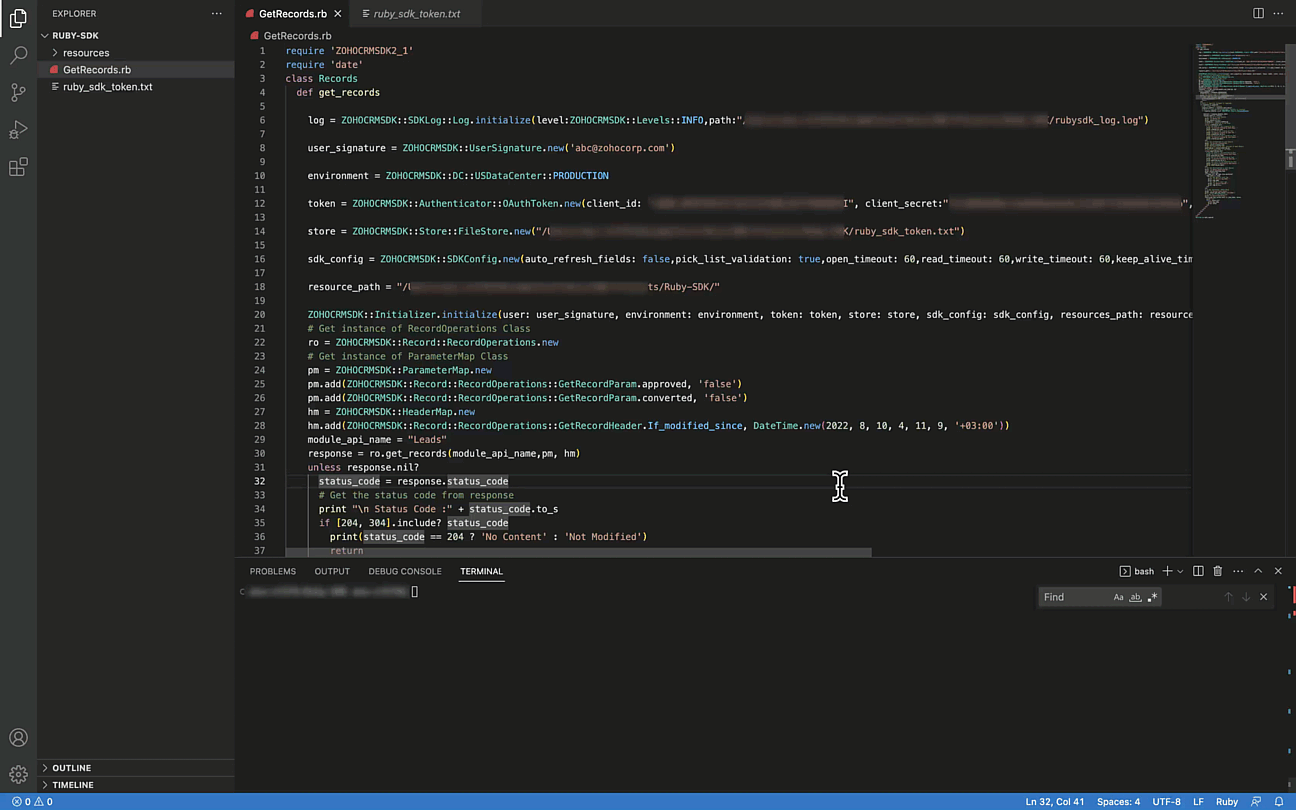The height and width of the screenshot is (810, 1296).
Task: Add a new terminal with plus icon
Action: coord(1166,571)
